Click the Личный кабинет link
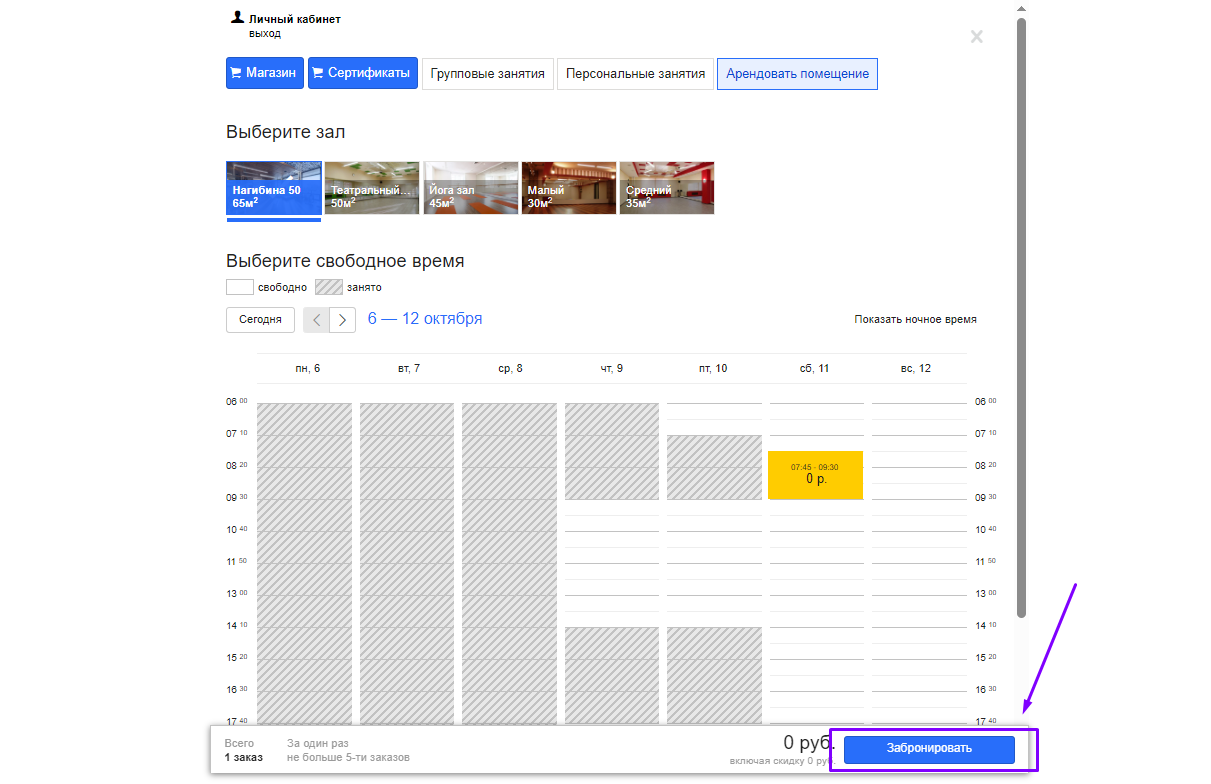1211x784 pixels. point(295,19)
